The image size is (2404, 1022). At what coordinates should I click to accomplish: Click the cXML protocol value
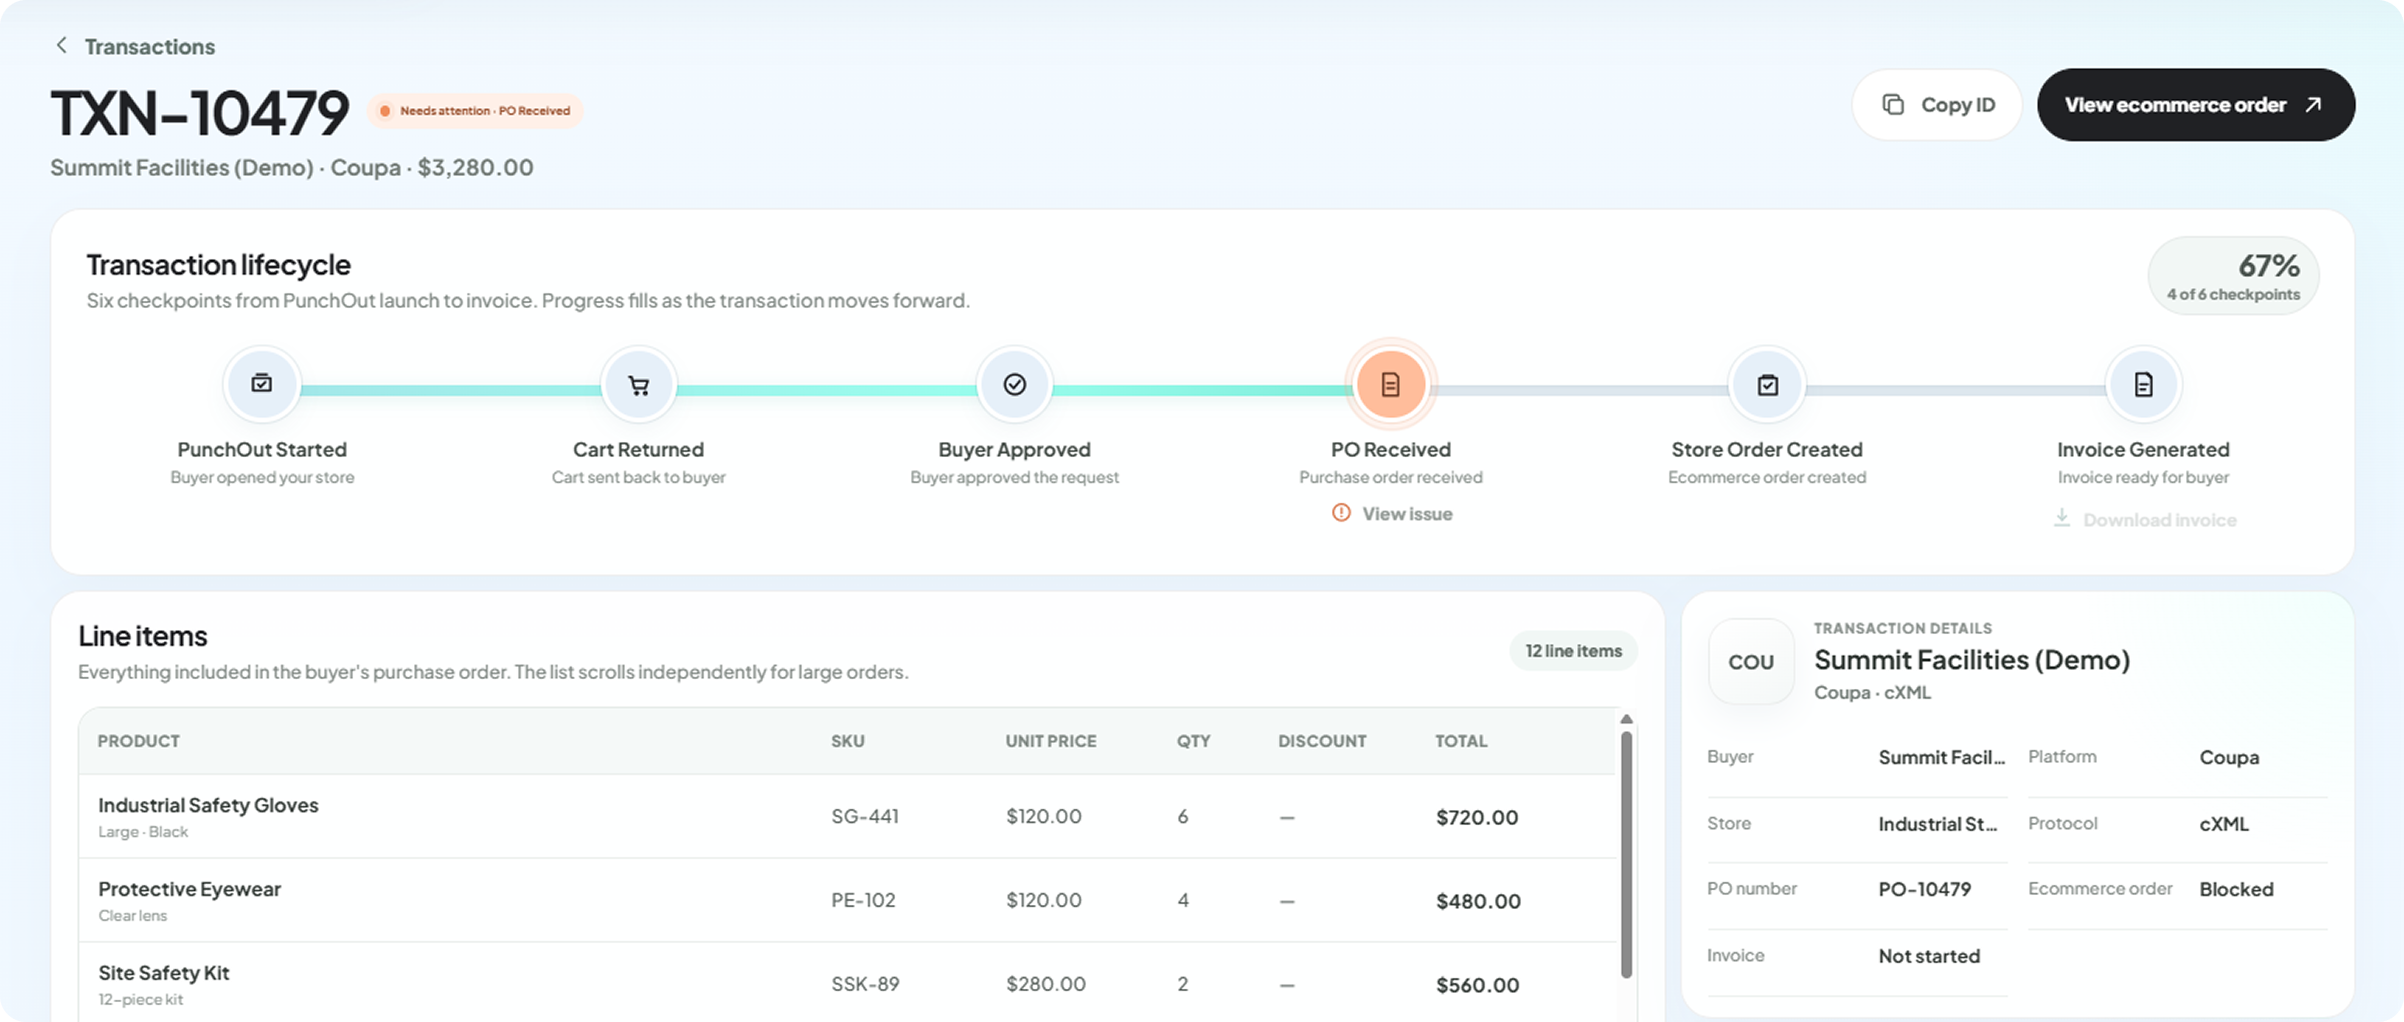pyautogui.click(x=2223, y=825)
